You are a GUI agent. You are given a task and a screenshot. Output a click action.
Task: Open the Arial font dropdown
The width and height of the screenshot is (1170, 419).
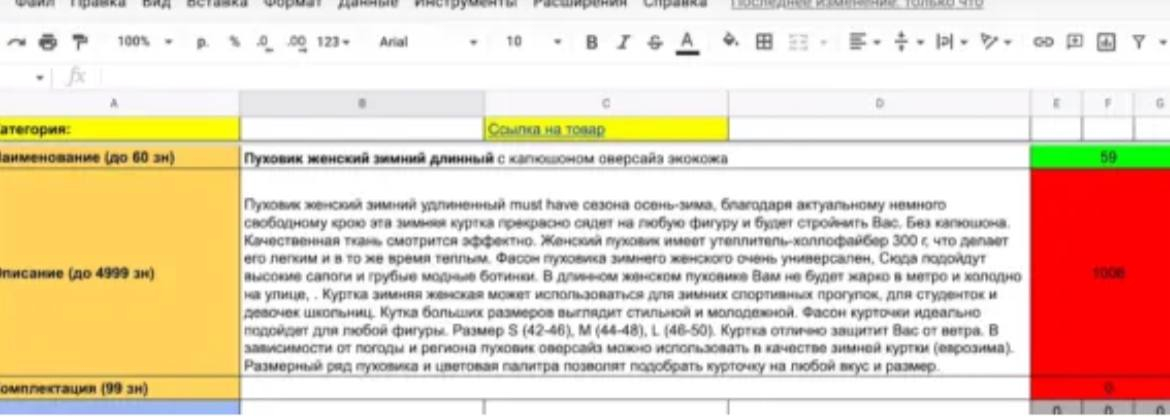(428, 42)
